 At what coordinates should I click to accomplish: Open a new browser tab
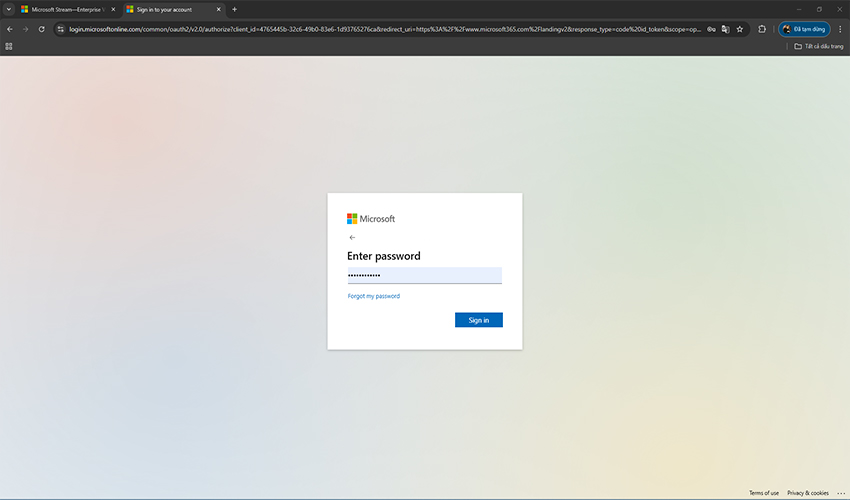tap(235, 9)
